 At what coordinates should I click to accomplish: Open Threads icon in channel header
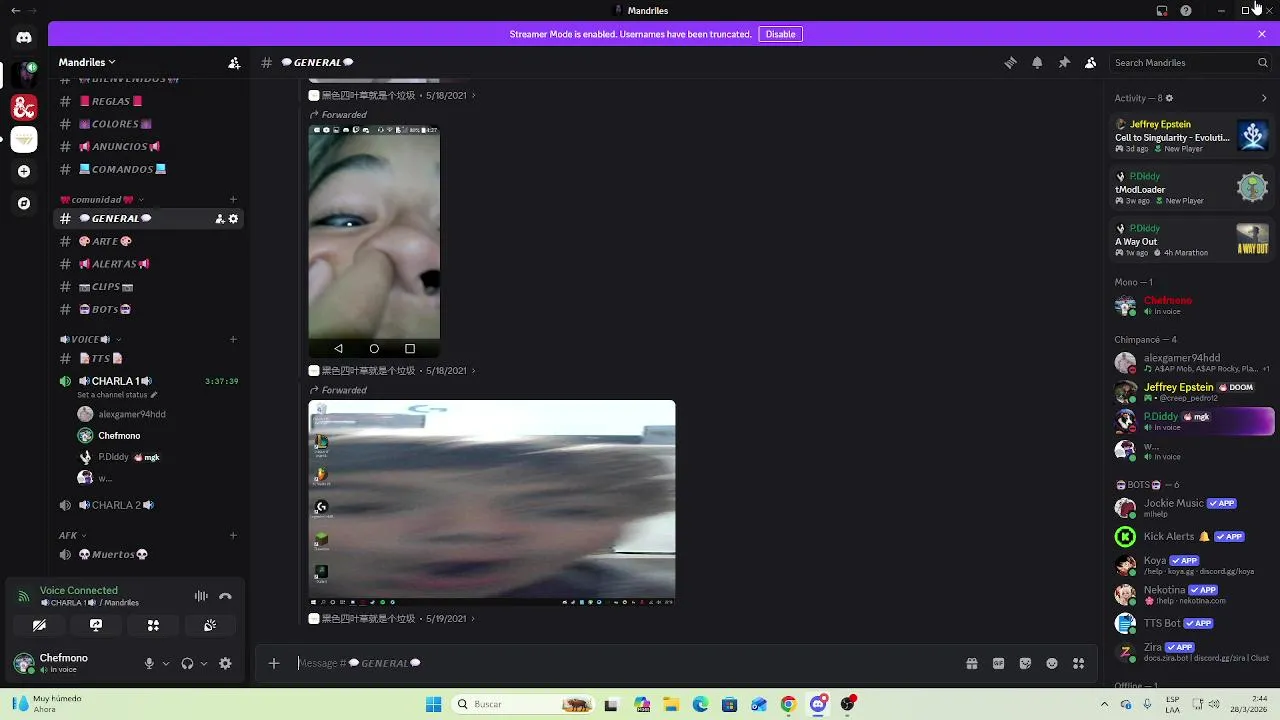coord(1010,62)
